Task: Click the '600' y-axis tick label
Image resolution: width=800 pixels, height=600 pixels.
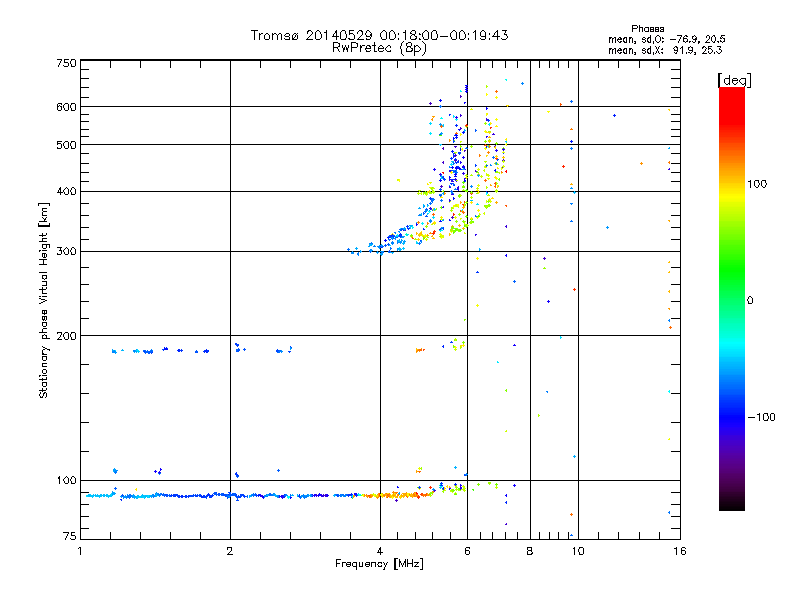Action: (66, 107)
